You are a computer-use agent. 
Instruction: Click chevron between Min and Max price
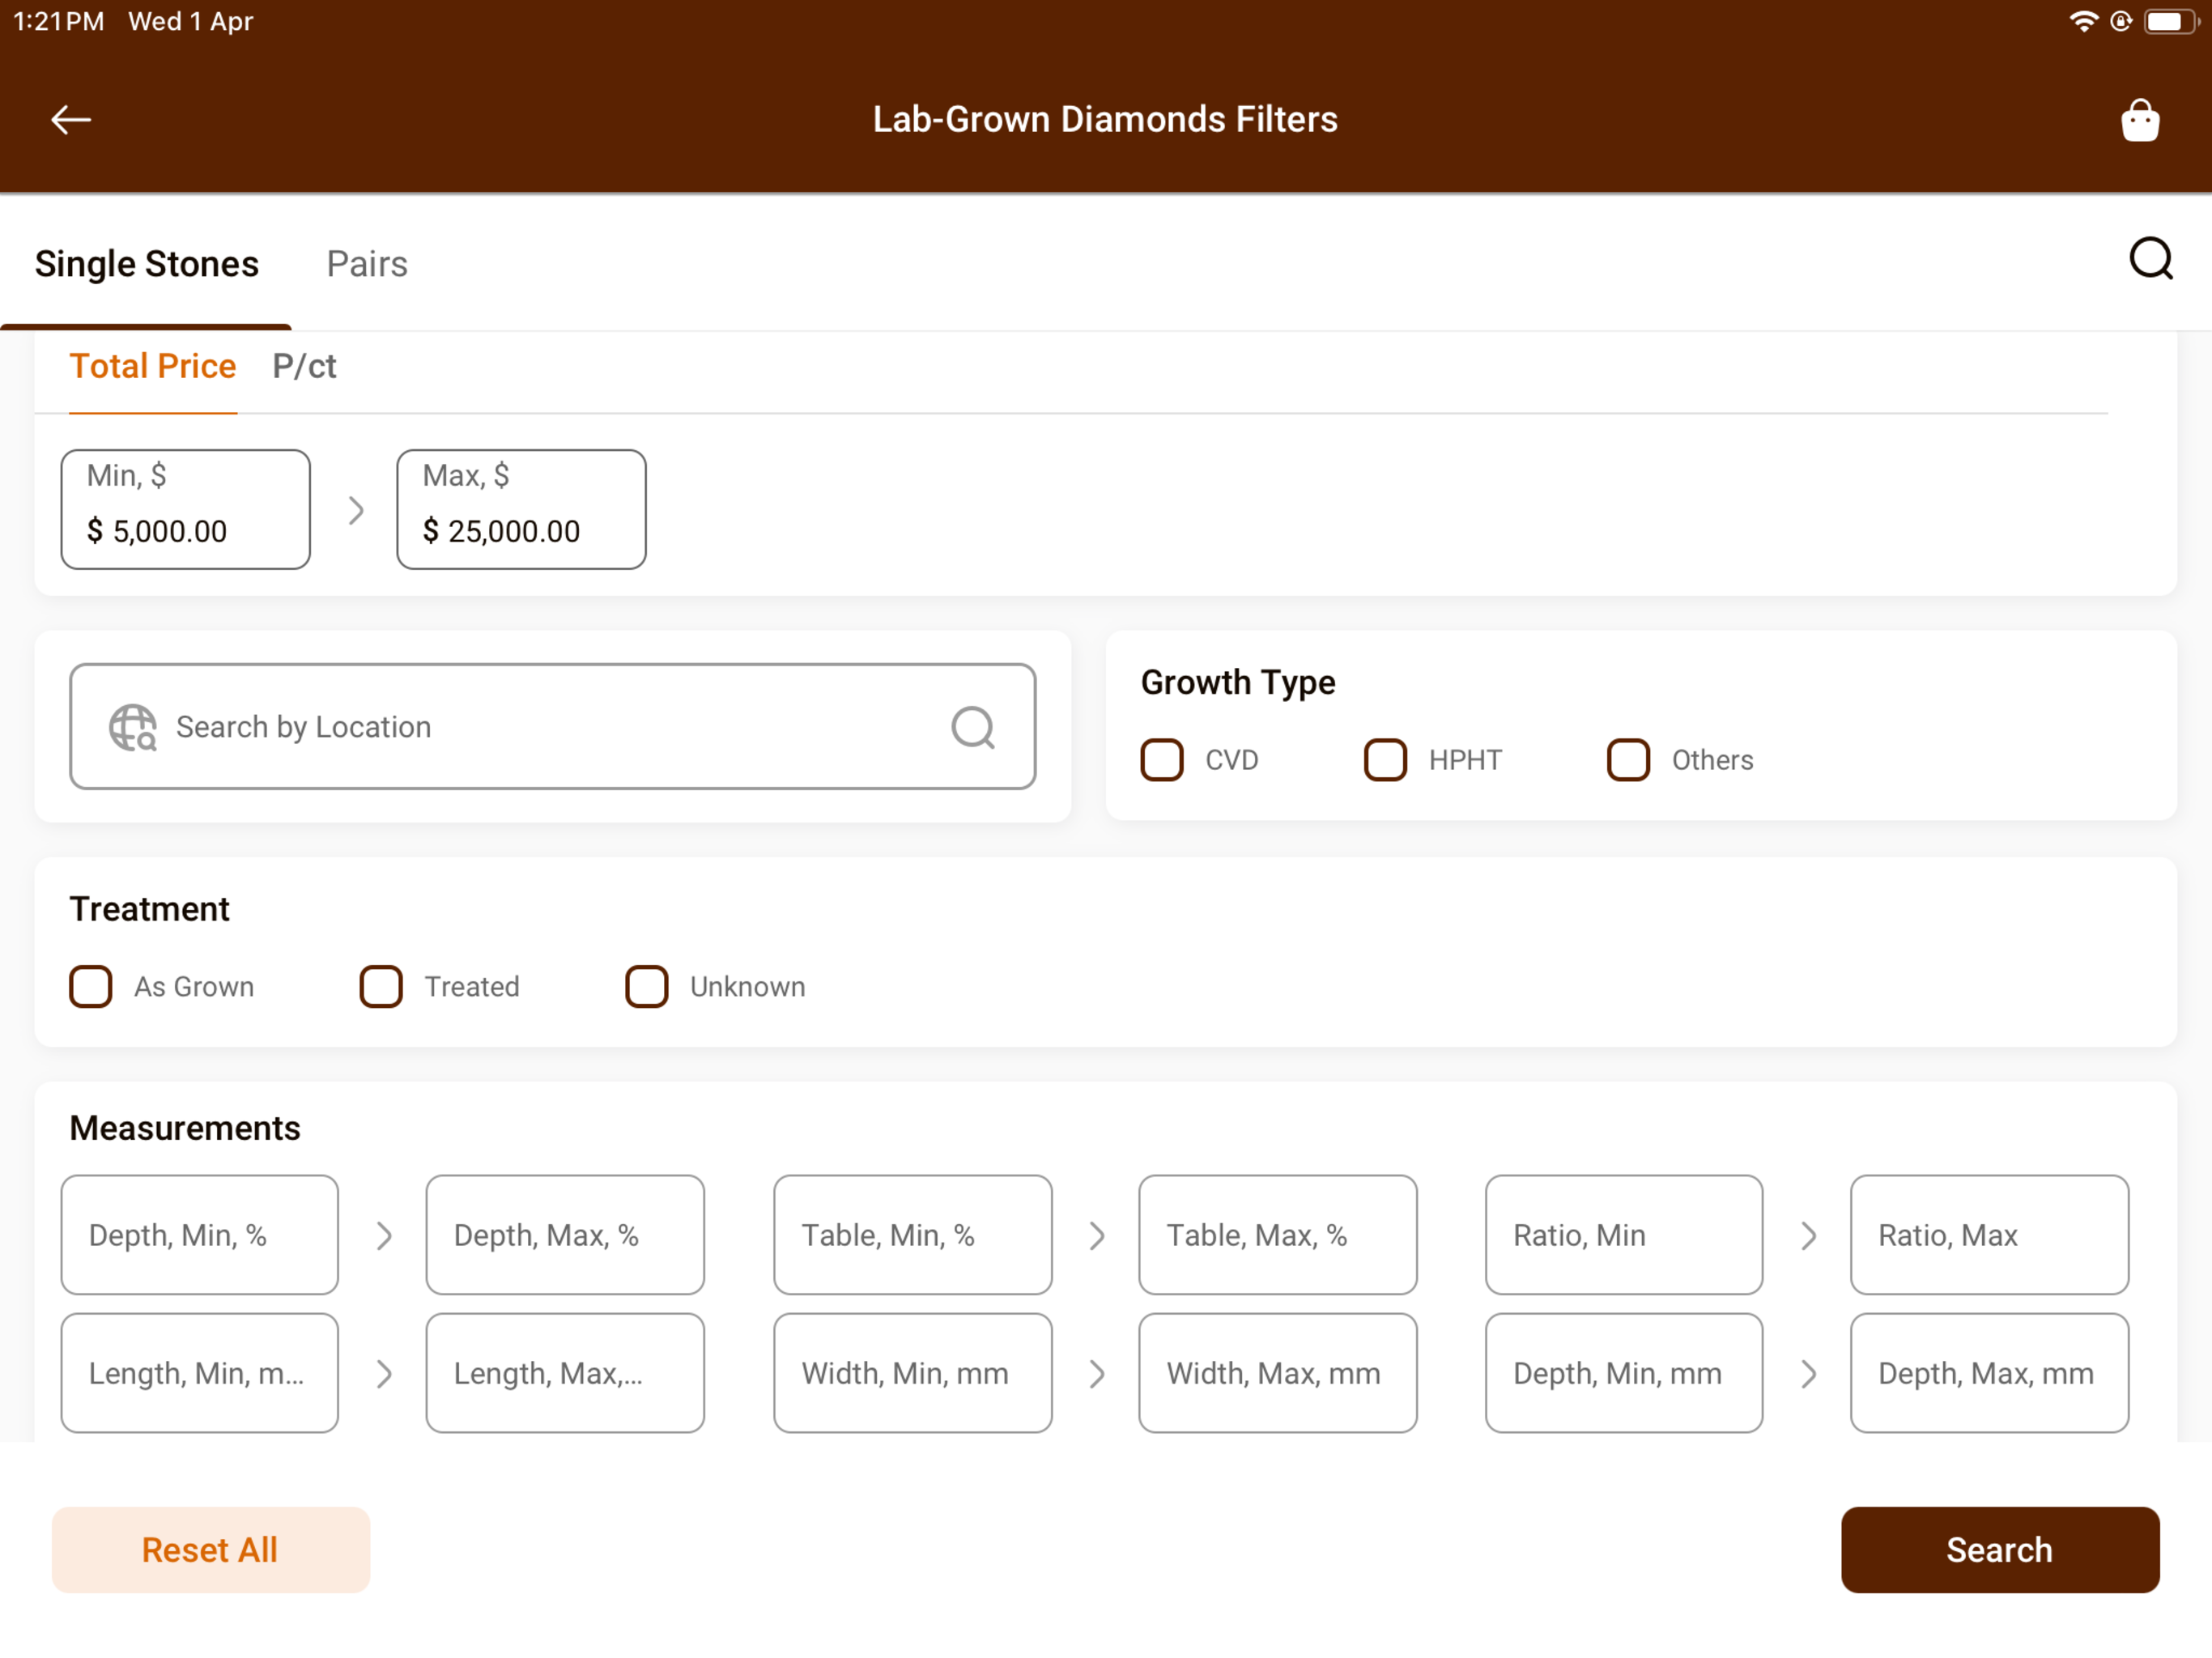click(x=356, y=511)
